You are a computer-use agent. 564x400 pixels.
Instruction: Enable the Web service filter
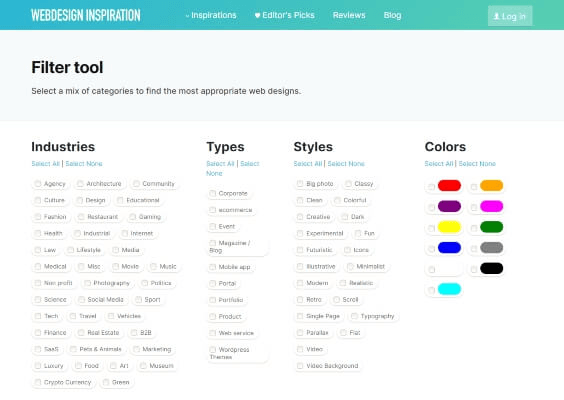pyautogui.click(x=213, y=333)
